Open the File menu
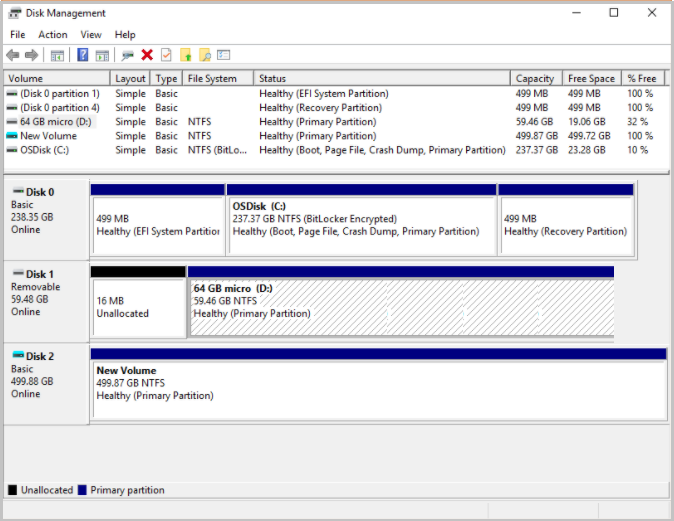 (x=18, y=34)
